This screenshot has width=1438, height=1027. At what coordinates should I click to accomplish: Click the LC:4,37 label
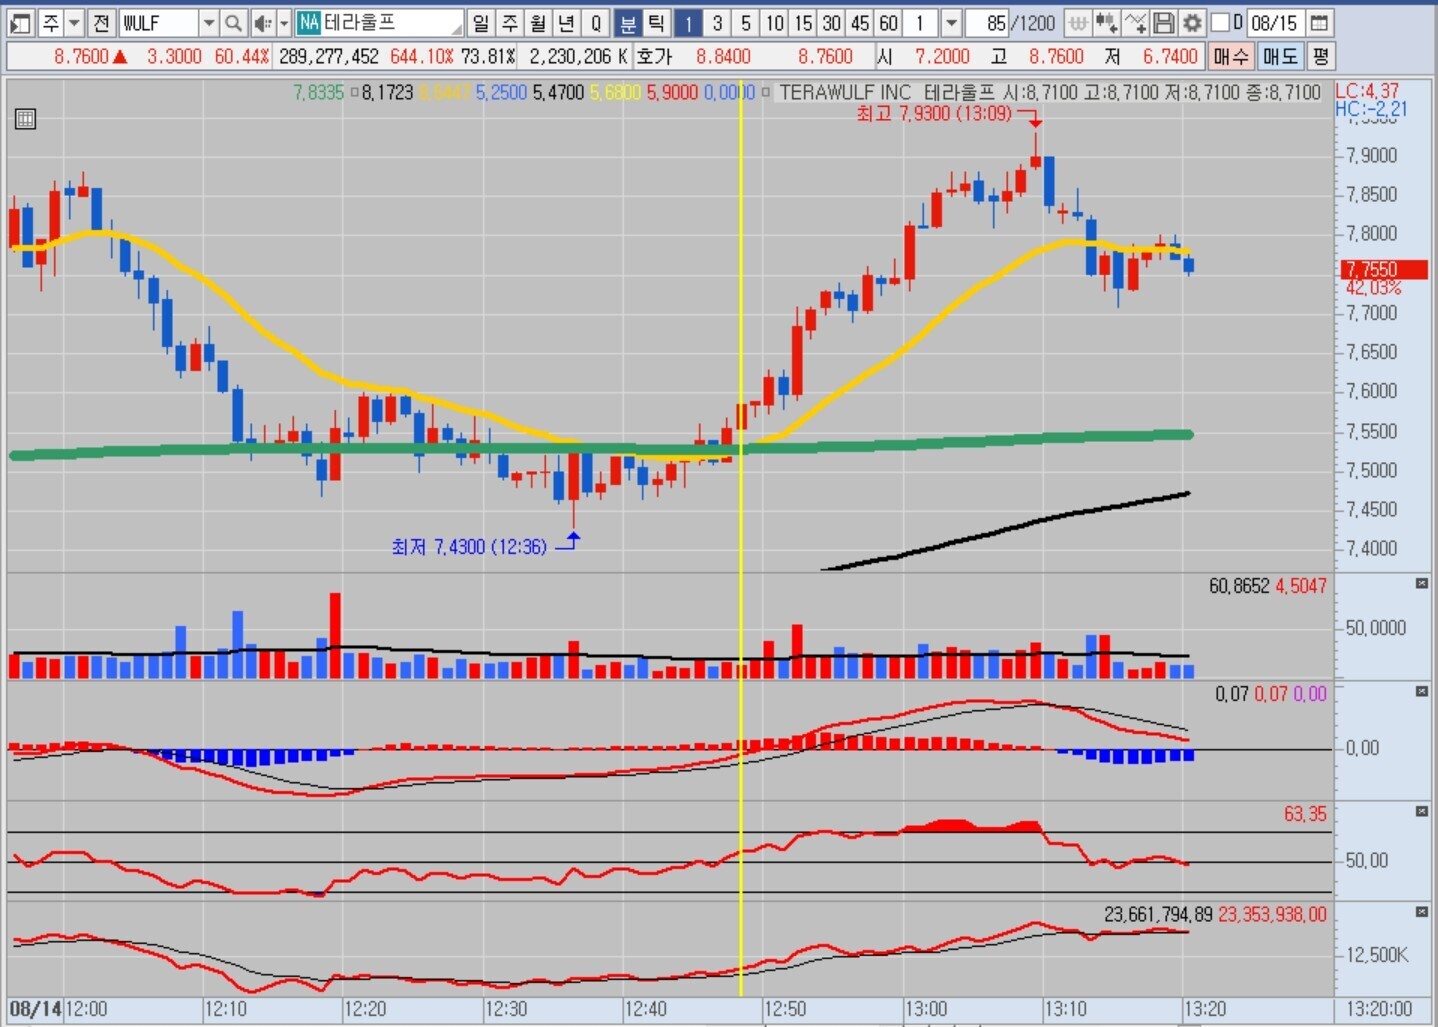tap(1367, 91)
